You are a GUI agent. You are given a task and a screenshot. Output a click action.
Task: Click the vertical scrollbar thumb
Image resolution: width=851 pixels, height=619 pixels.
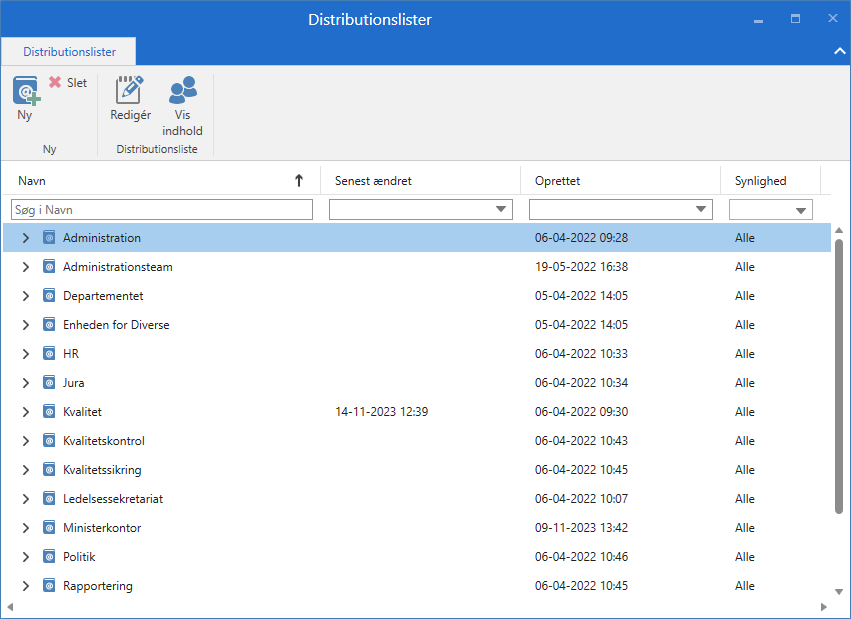point(839,375)
